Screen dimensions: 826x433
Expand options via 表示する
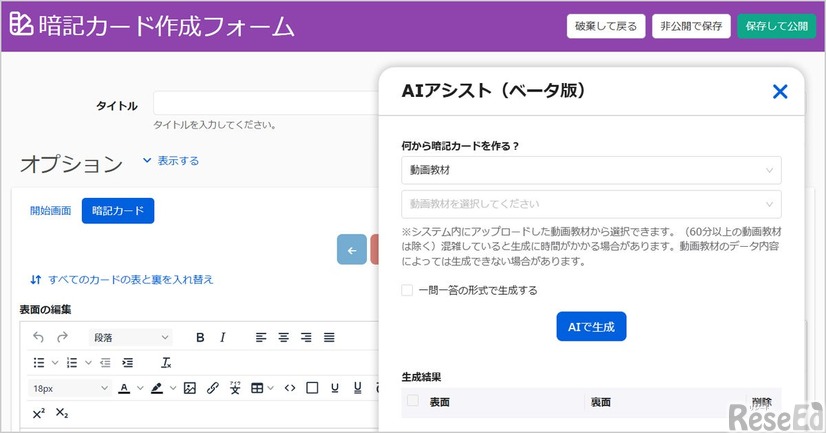click(171, 161)
